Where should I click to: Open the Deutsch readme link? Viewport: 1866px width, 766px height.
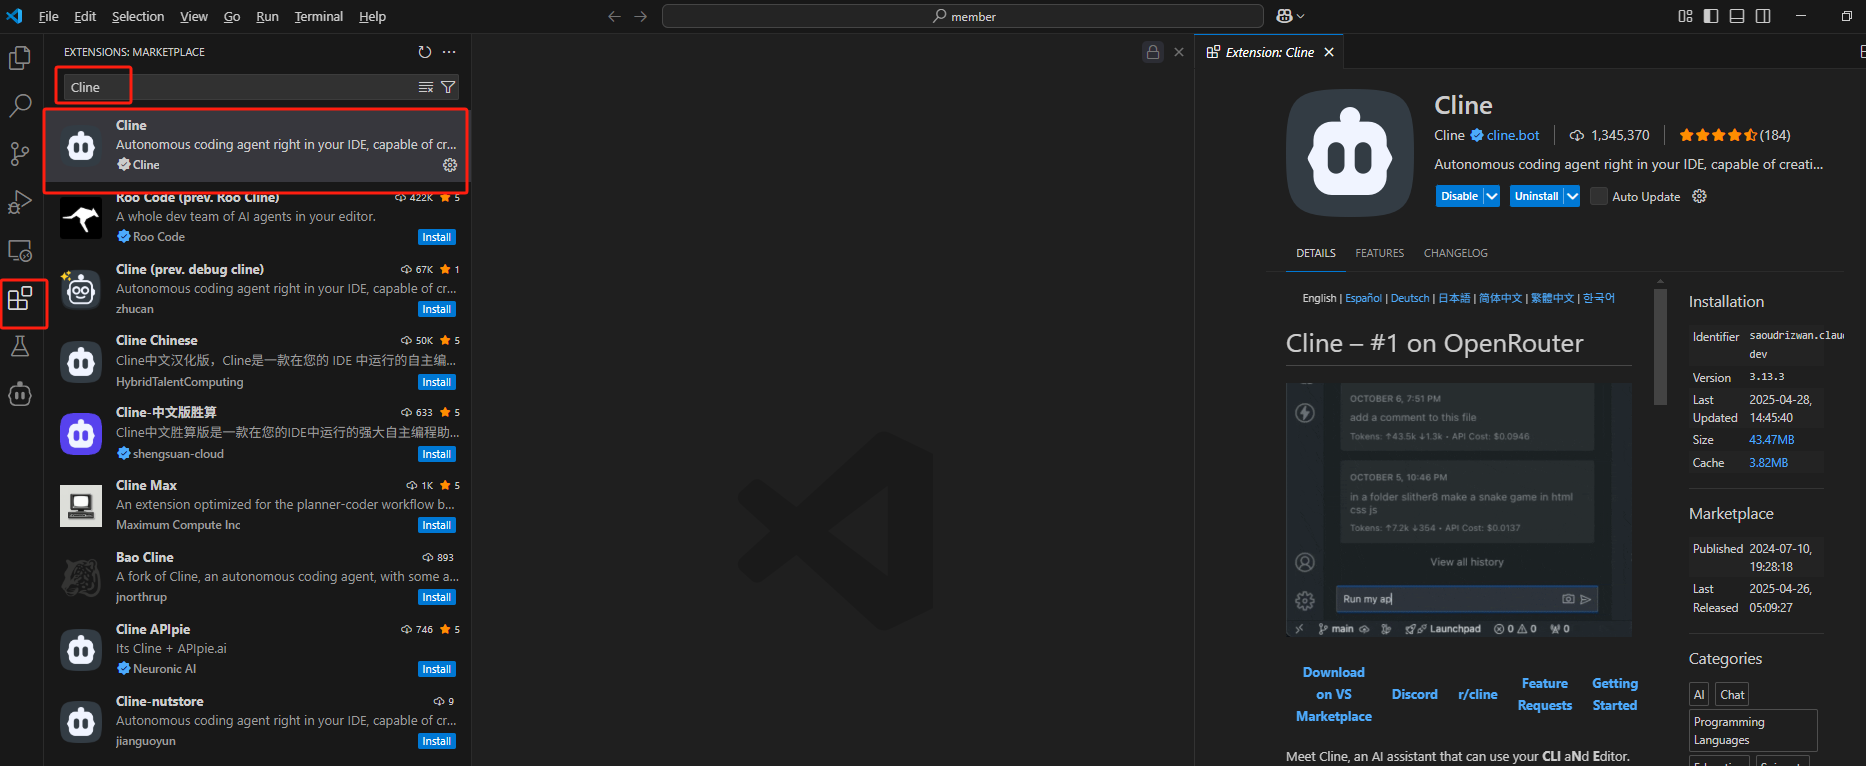(x=1410, y=298)
